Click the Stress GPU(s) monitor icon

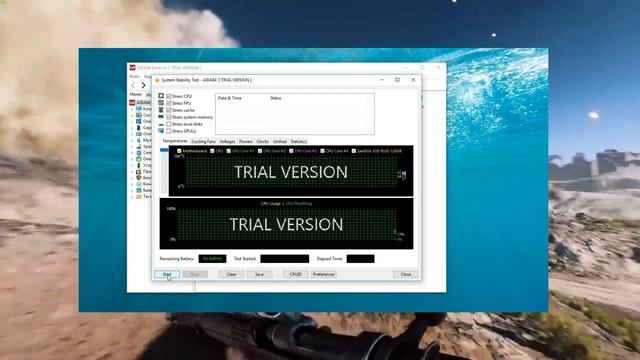(161, 131)
